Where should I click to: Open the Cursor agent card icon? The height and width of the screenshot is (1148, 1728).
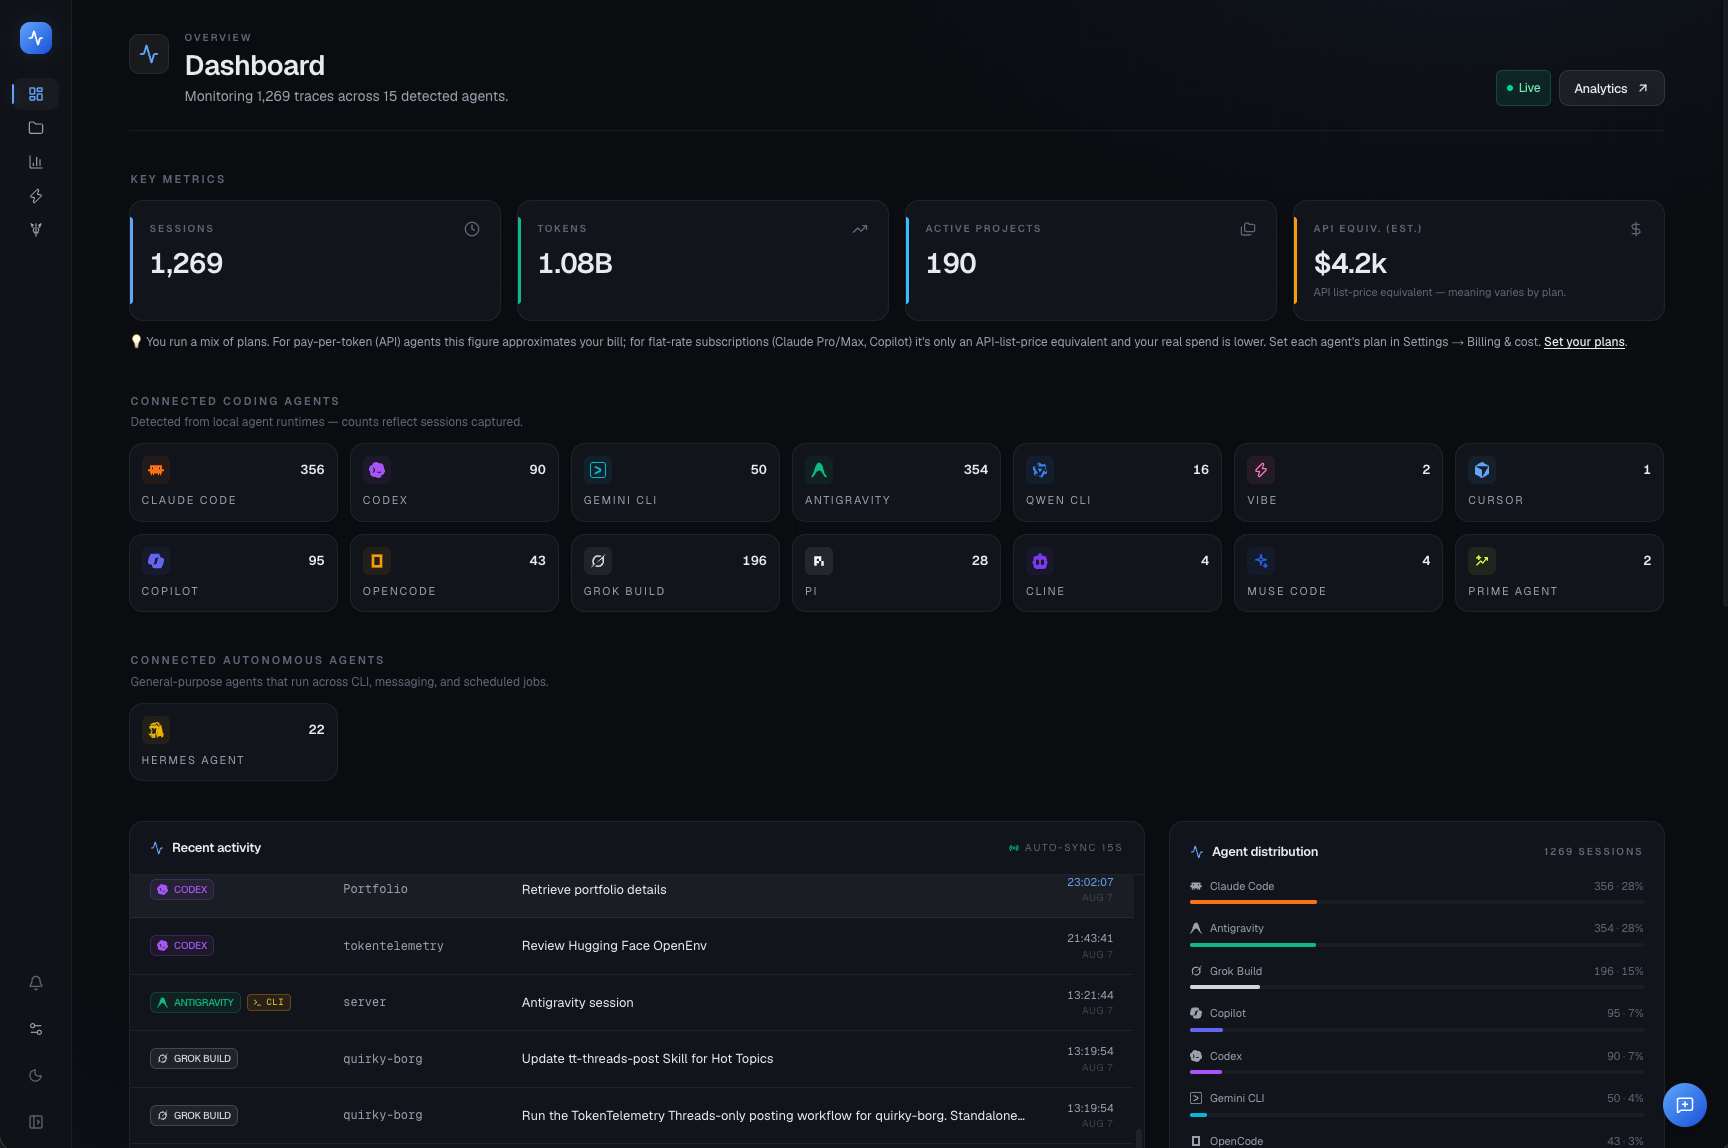coord(1482,470)
